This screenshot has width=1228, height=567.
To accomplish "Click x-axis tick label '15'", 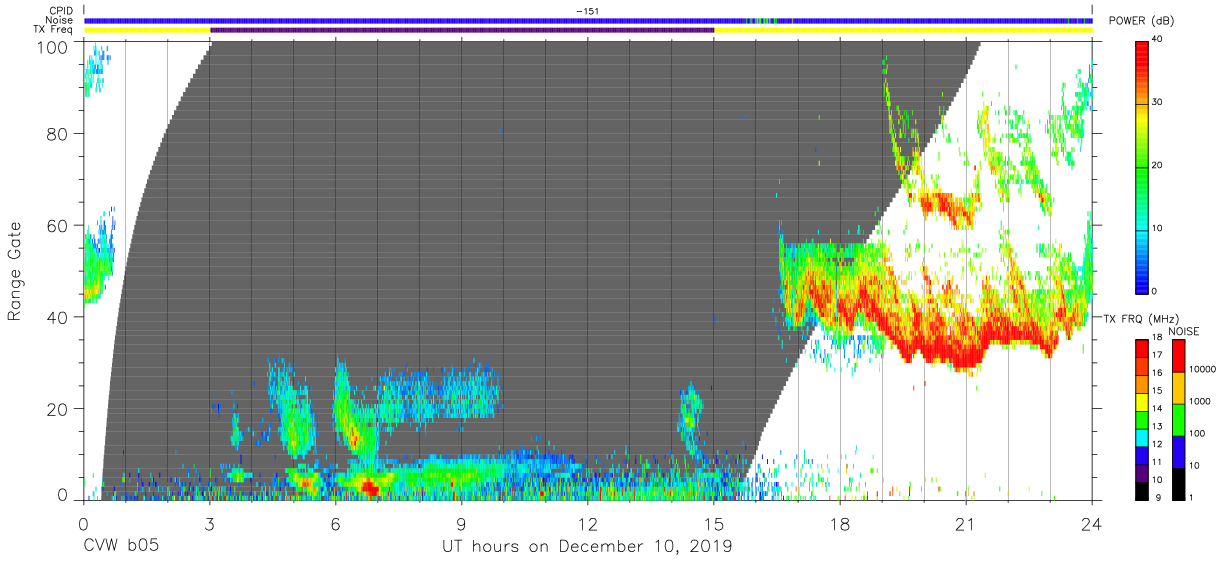I will 713,523.
